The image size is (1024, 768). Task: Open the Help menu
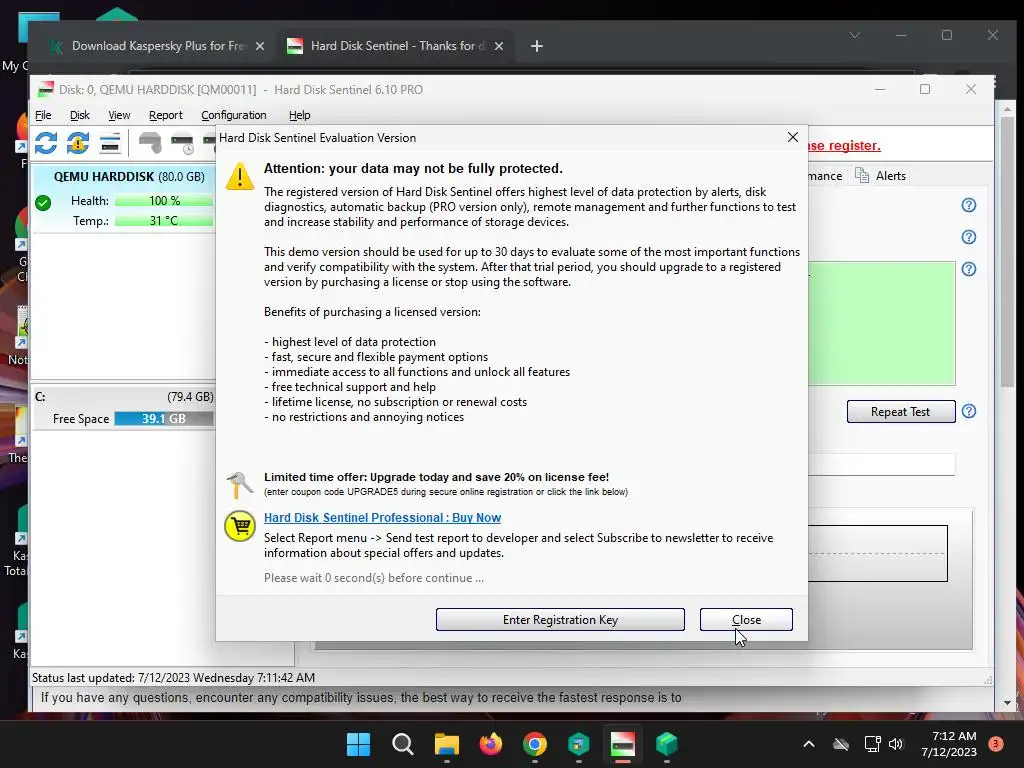[300, 115]
